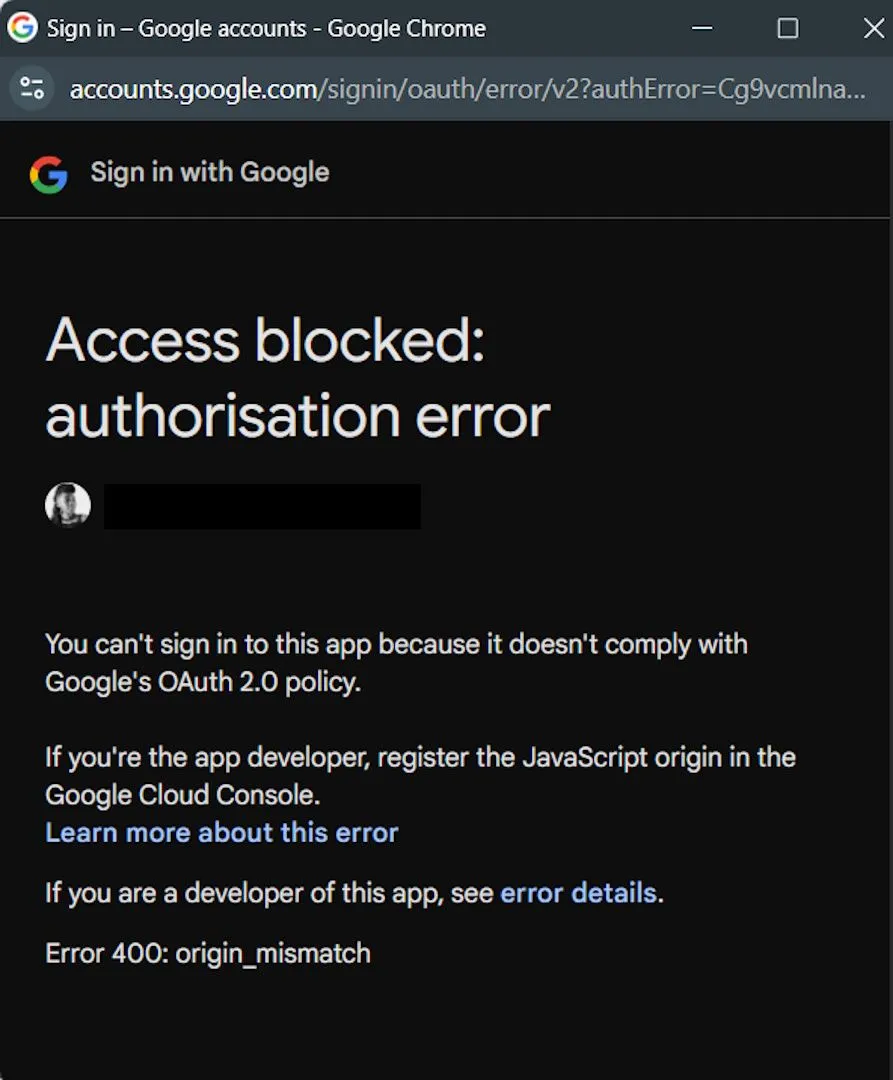The height and width of the screenshot is (1080, 893).
Task: Click the Google G logo in page header
Action: 48,174
